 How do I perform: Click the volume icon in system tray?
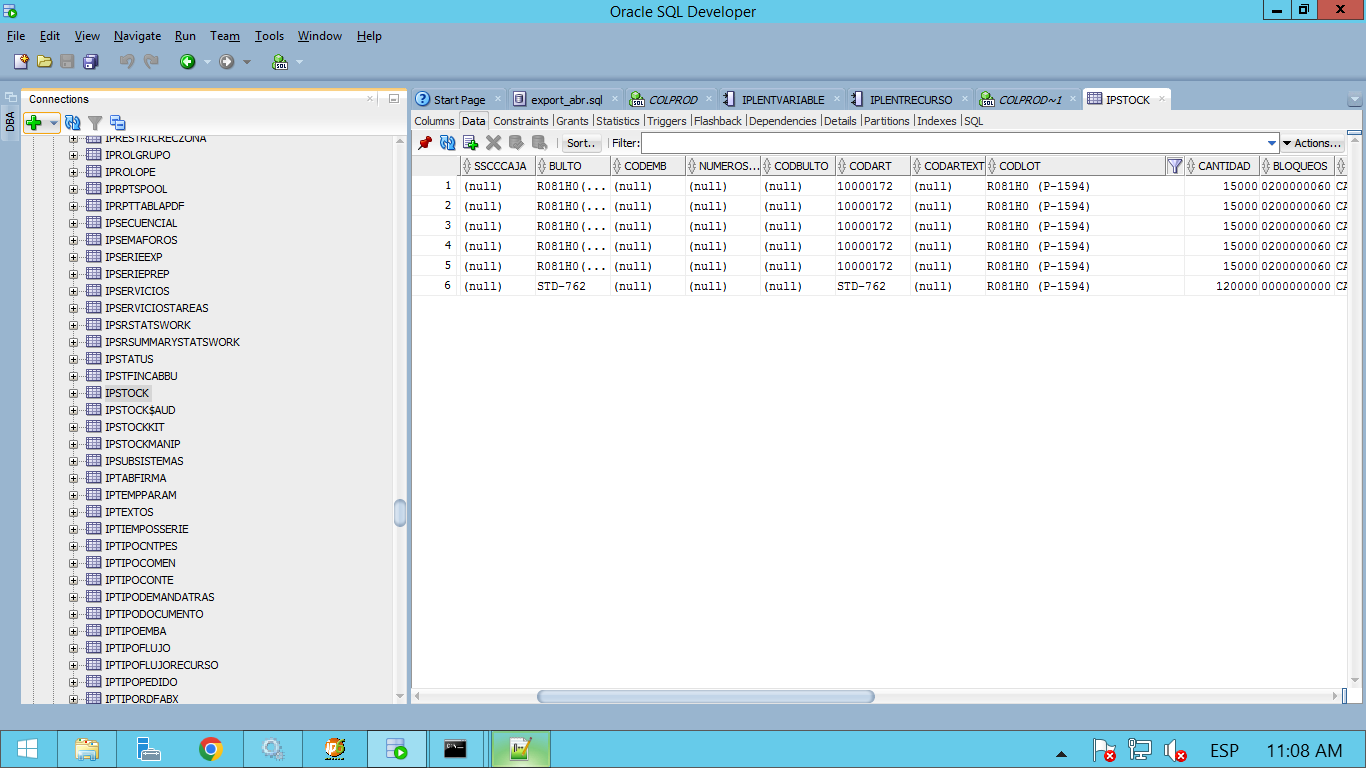(x=1176, y=750)
